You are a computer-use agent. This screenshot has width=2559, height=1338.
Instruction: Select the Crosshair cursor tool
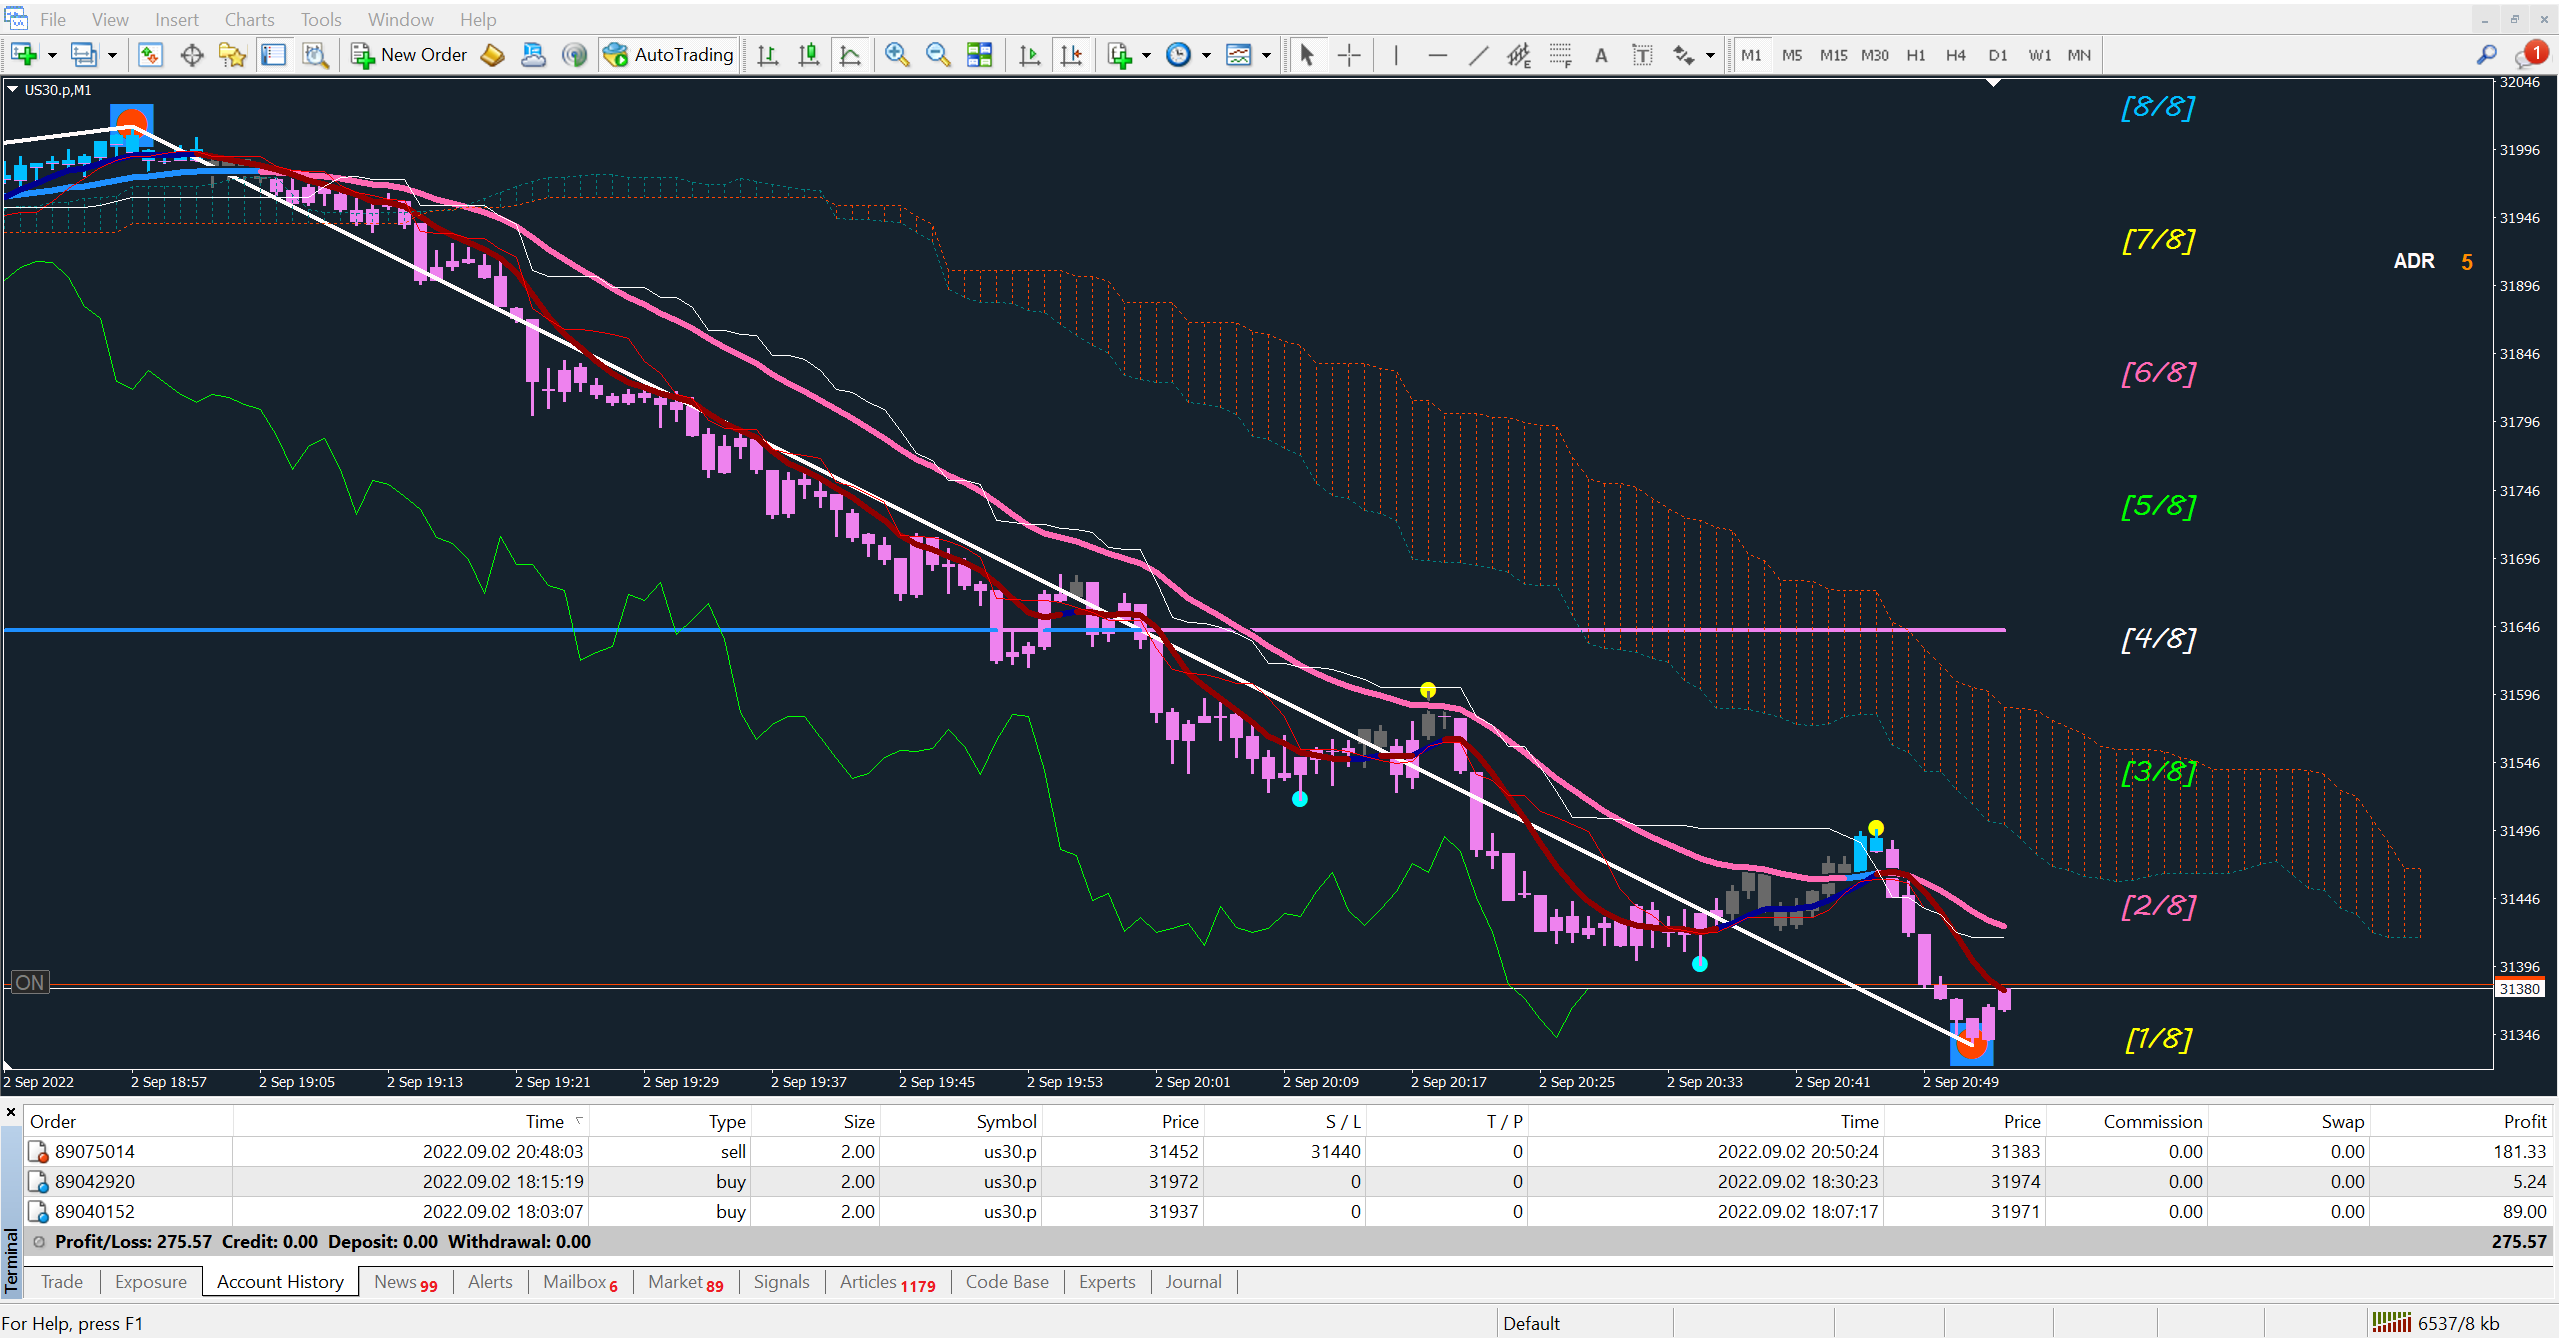[1349, 55]
